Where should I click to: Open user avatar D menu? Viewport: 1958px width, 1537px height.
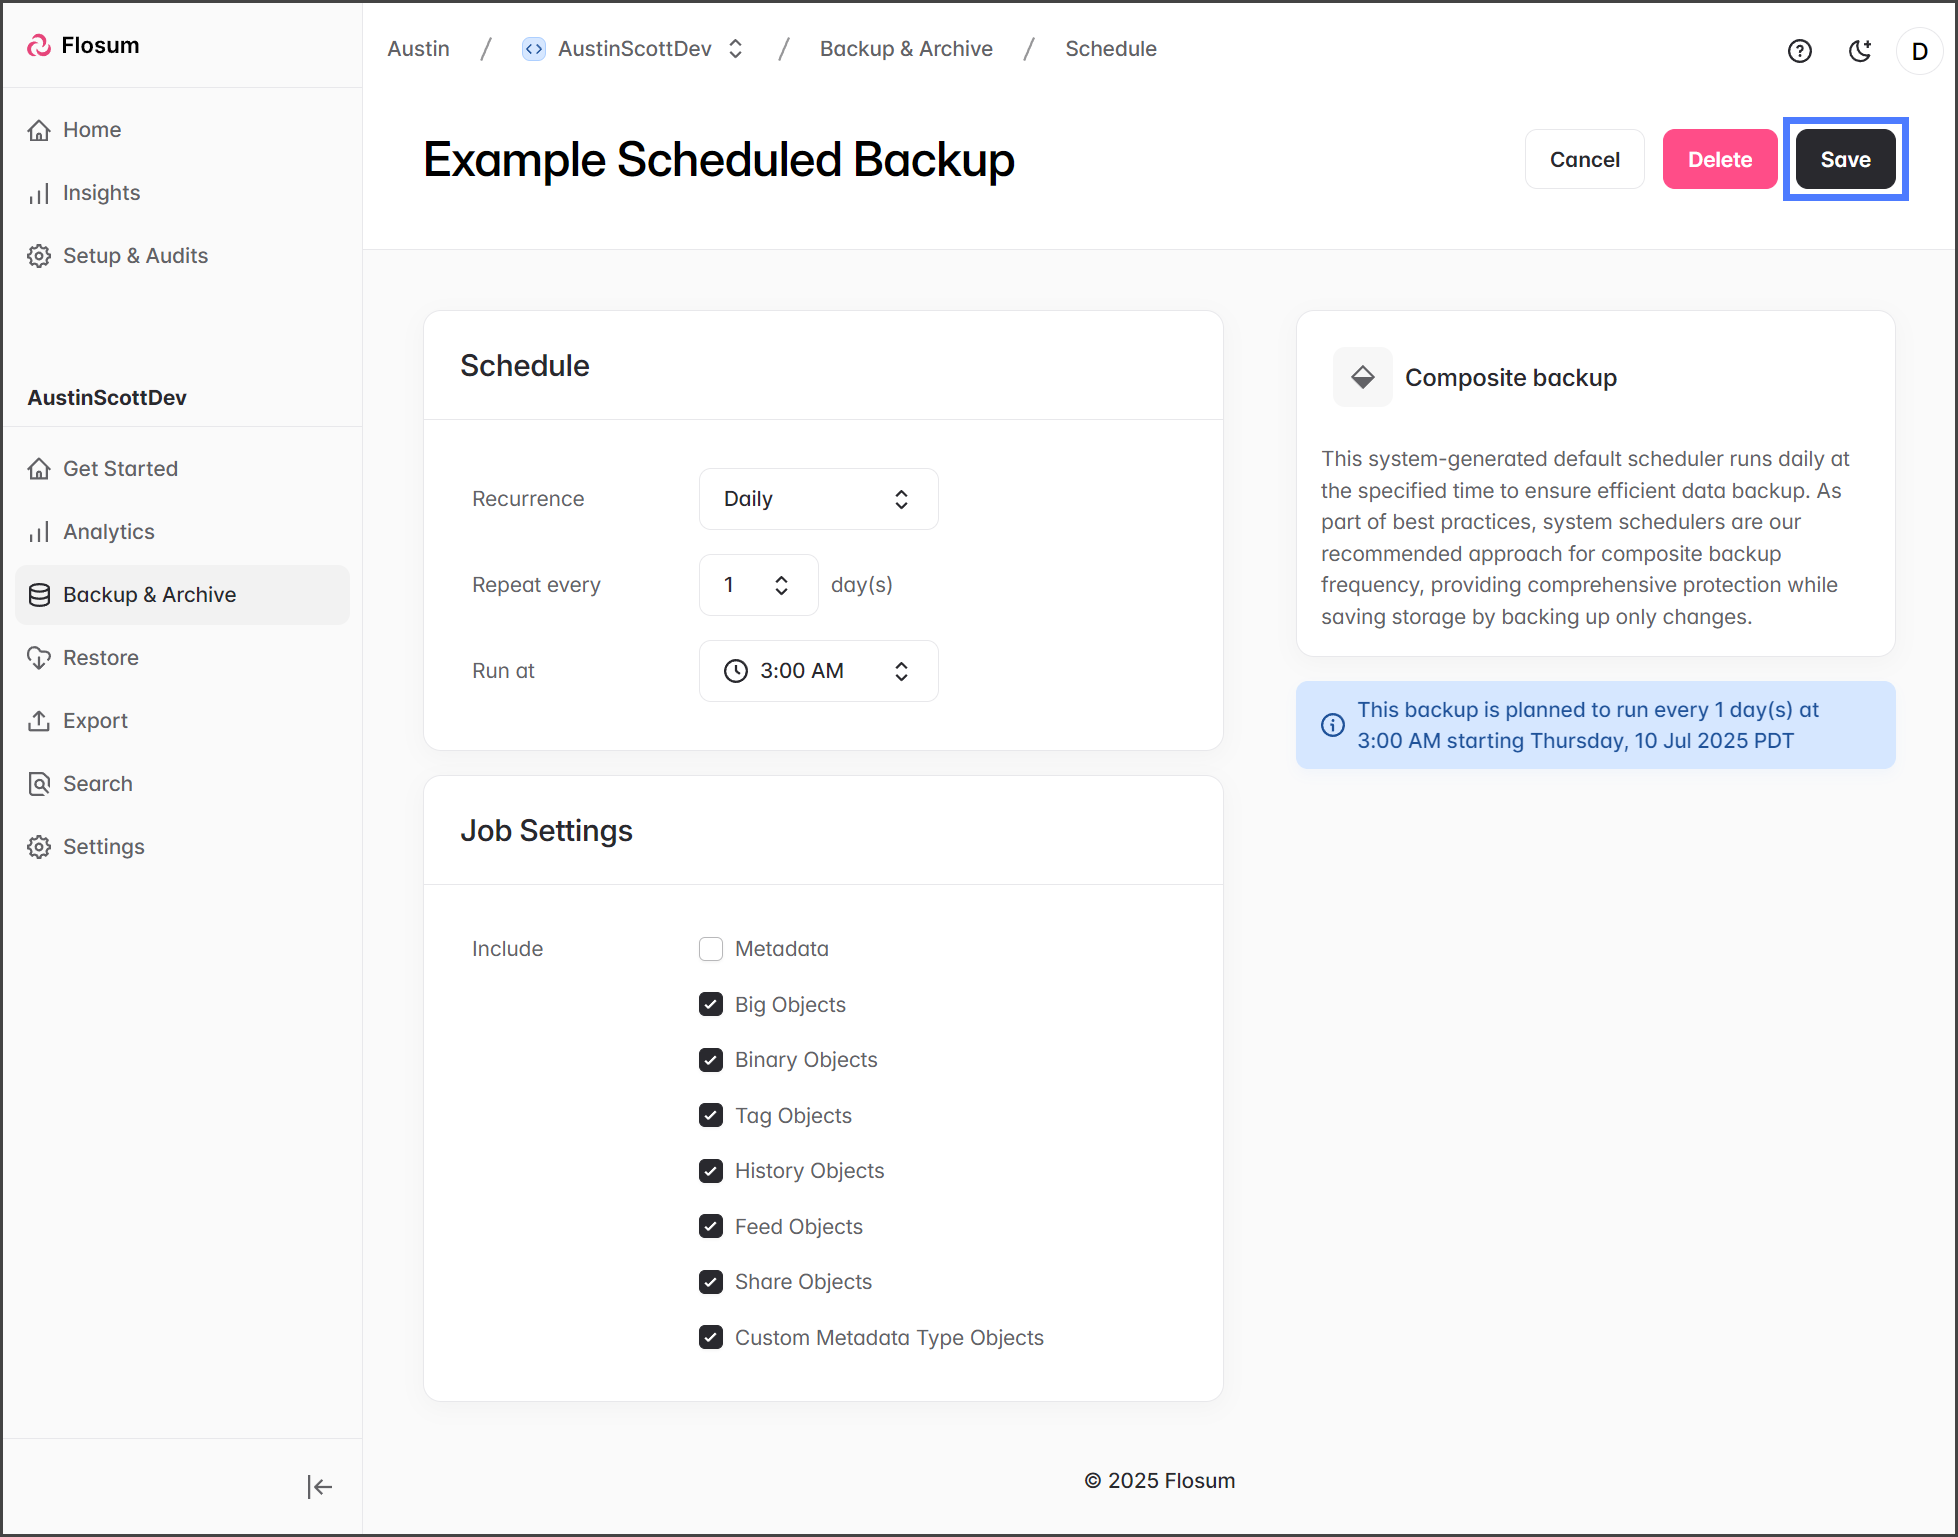pyautogui.click(x=1919, y=51)
